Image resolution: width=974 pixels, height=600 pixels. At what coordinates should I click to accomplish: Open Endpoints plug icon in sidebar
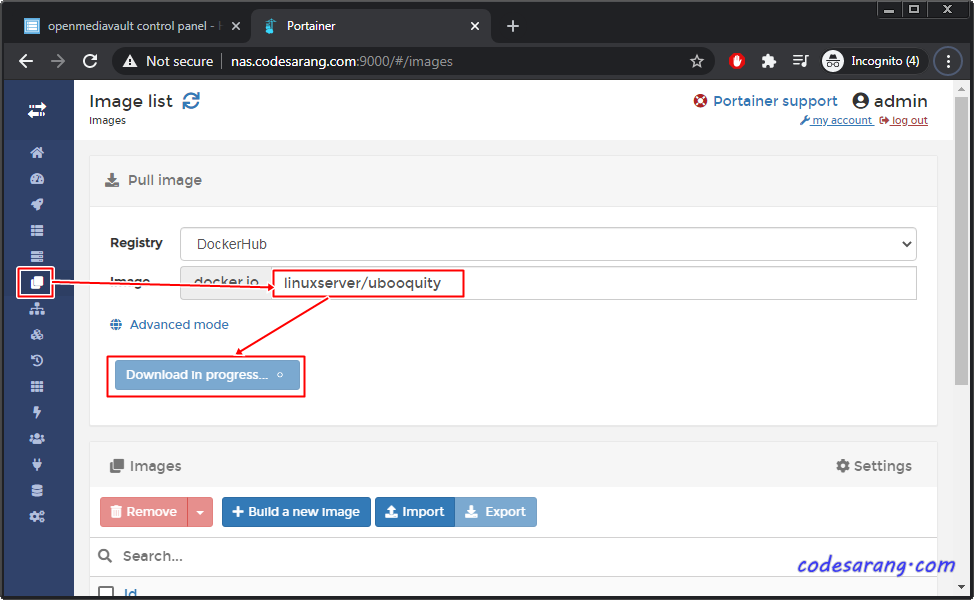click(37, 465)
